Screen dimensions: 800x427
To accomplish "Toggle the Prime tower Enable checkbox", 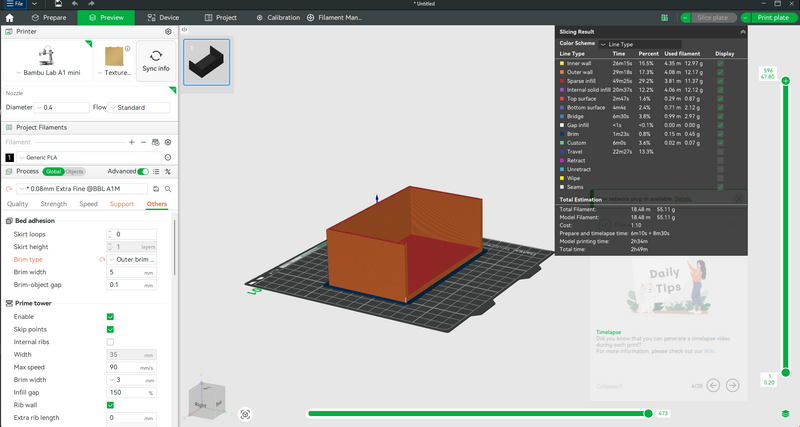I will [x=110, y=317].
